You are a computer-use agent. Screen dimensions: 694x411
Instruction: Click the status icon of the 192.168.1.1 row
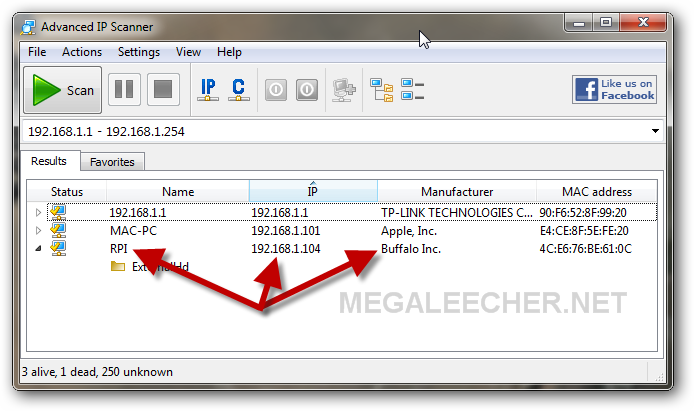[x=58, y=212]
